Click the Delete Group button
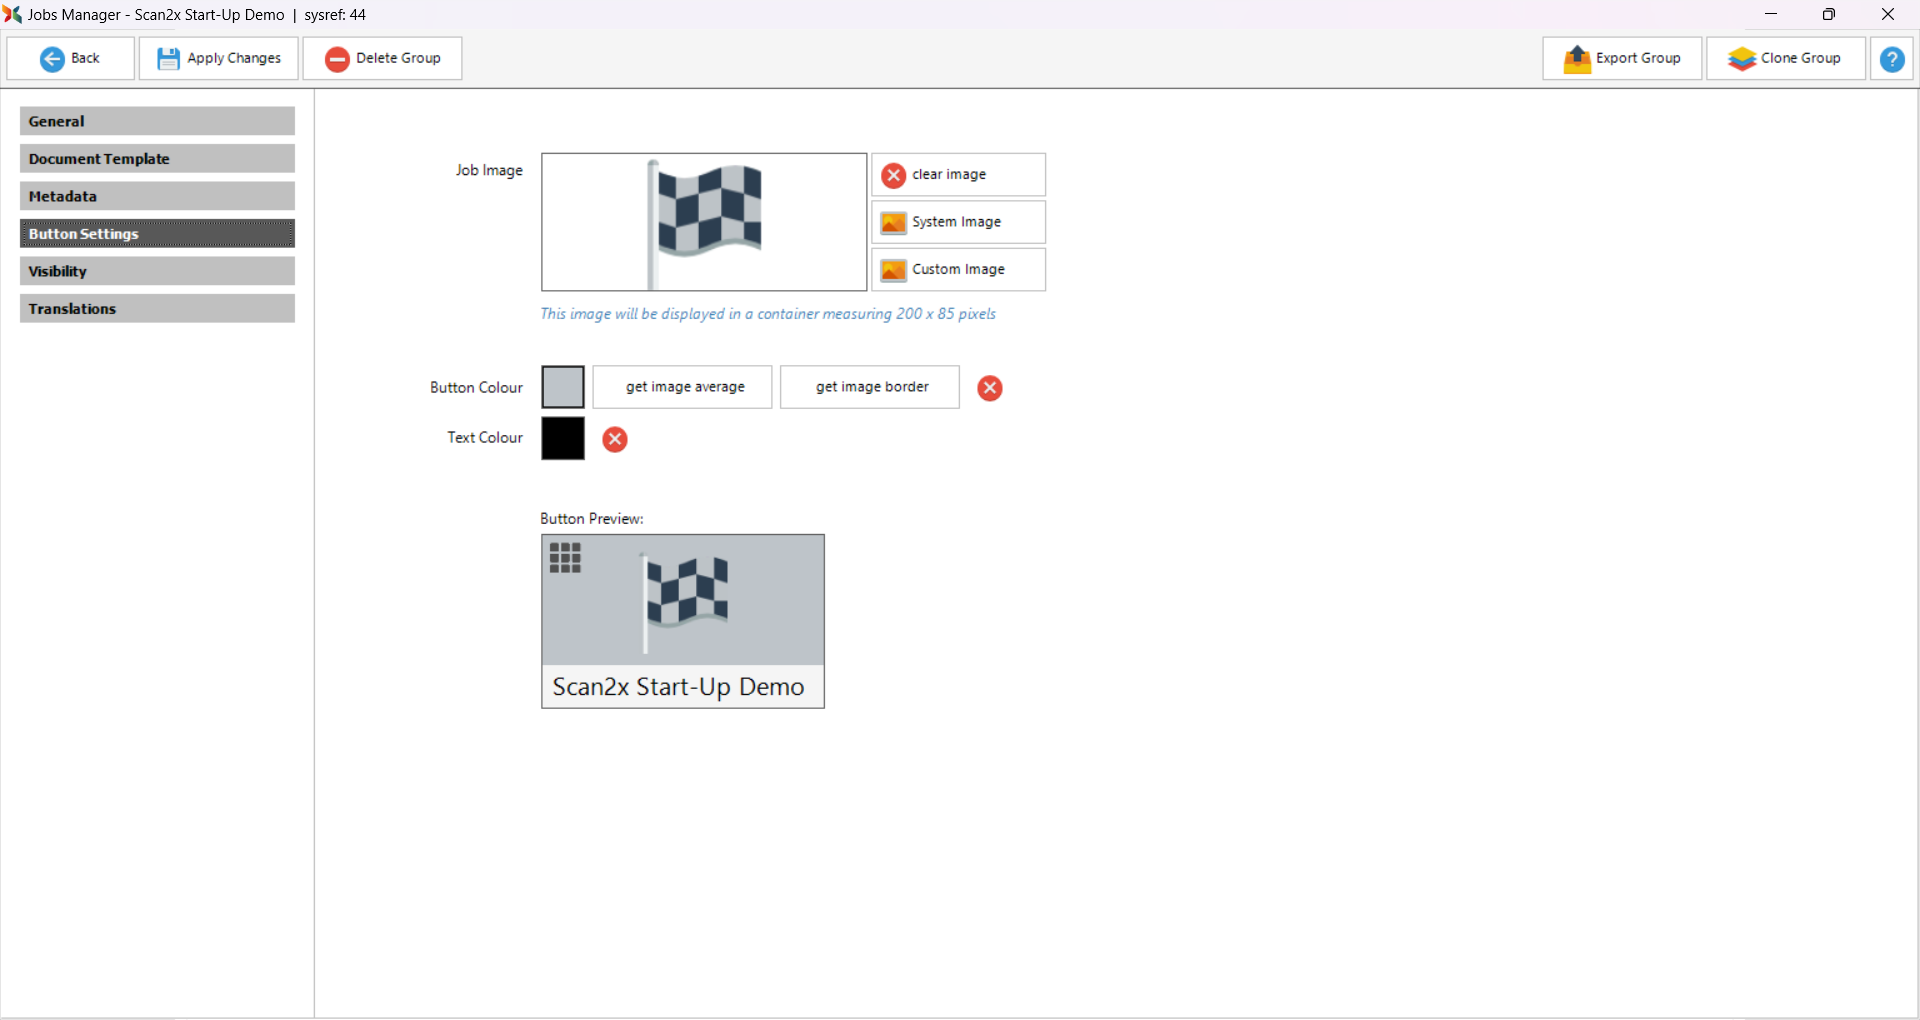Screen dimensions: 1920x1020 (x=382, y=59)
